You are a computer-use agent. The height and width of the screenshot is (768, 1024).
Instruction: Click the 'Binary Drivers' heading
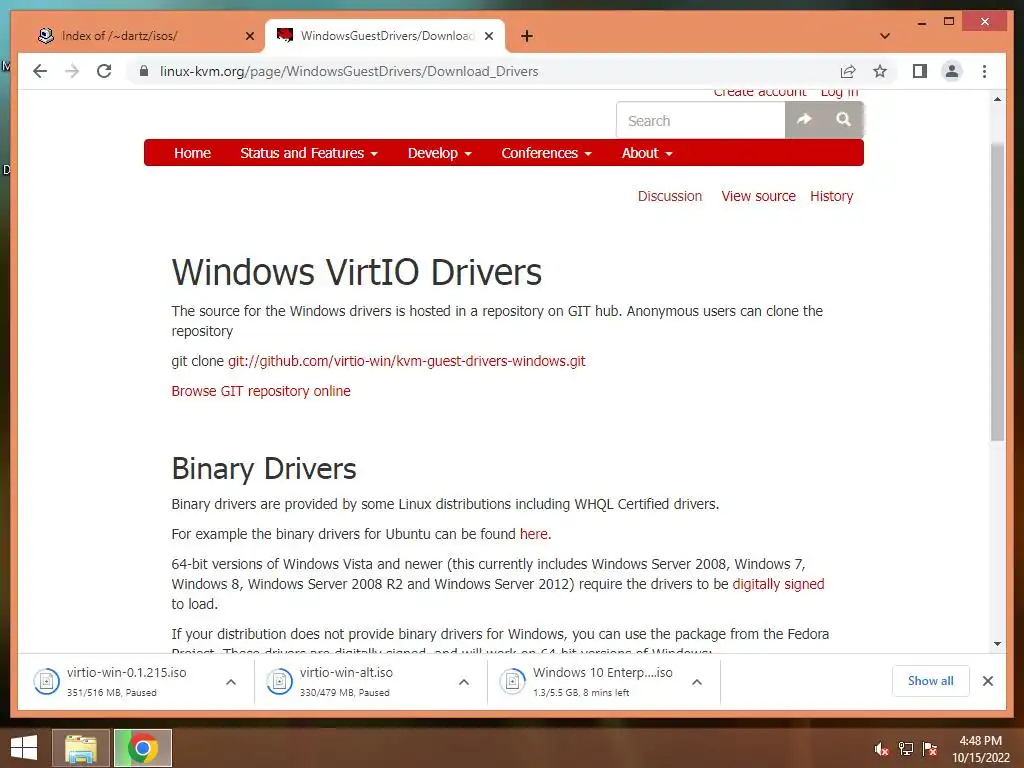click(264, 469)
